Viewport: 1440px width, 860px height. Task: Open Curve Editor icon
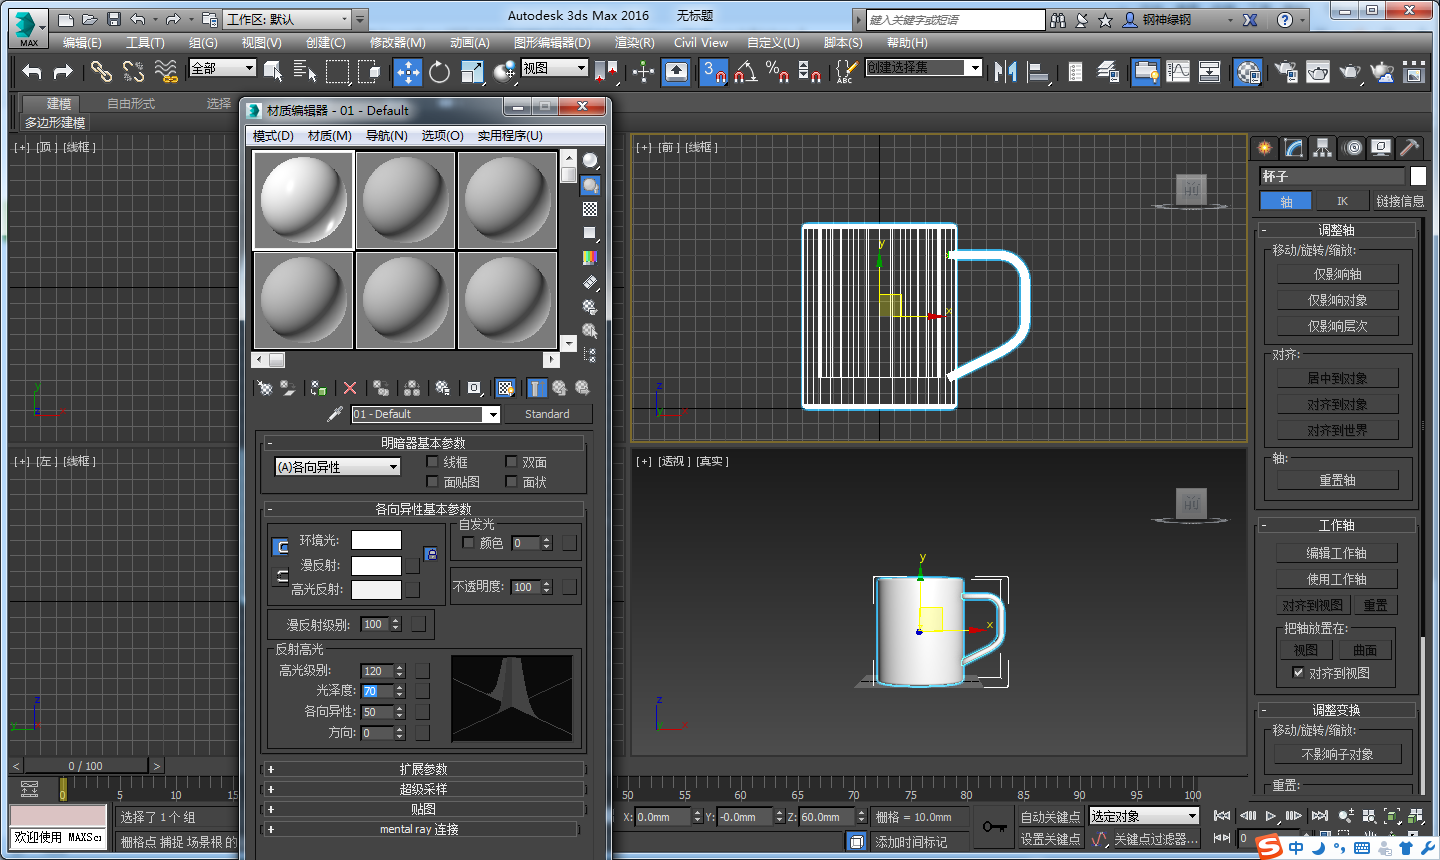1178,71
